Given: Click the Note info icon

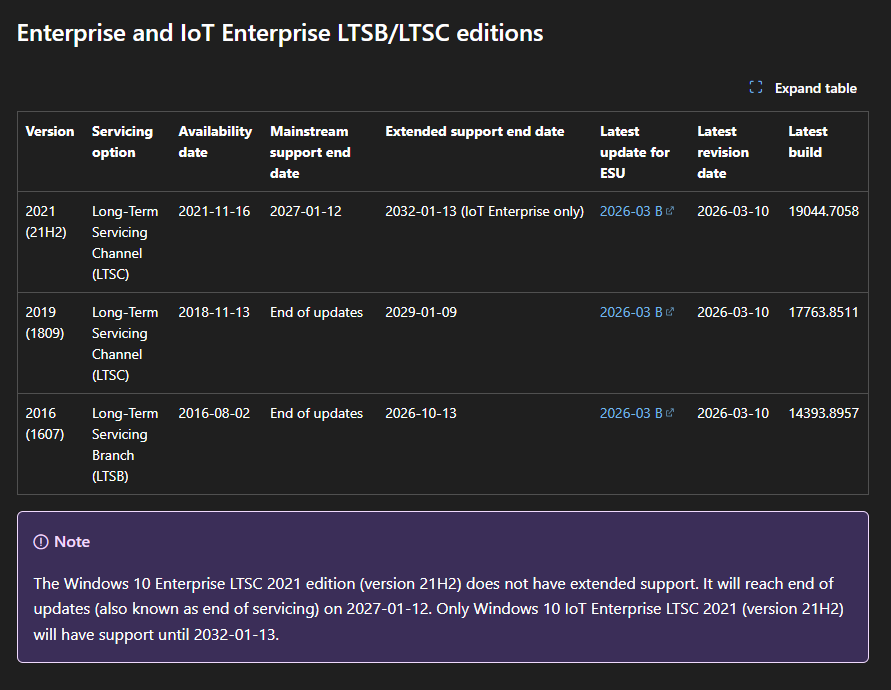Looking at the screenshot, I should click(x=41, y=542).
